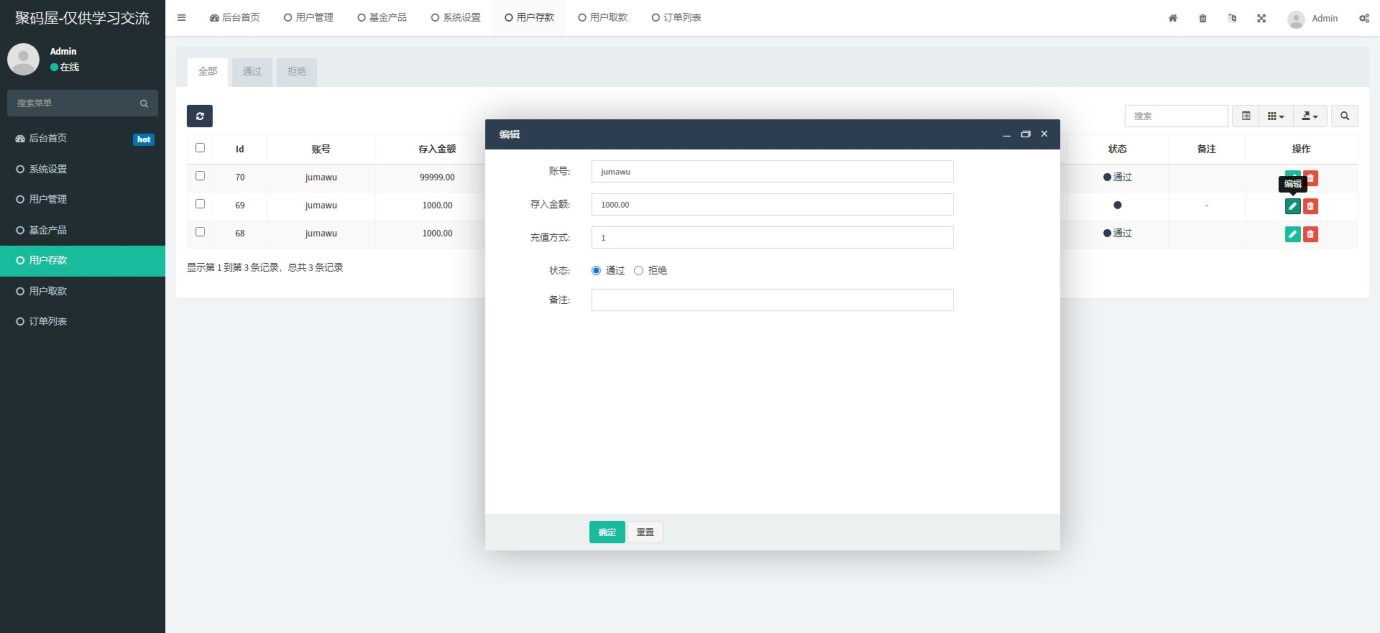Screen dimensions: 1380x633
Task: Open the column display grid dropdown
Action: [1275, 116]
